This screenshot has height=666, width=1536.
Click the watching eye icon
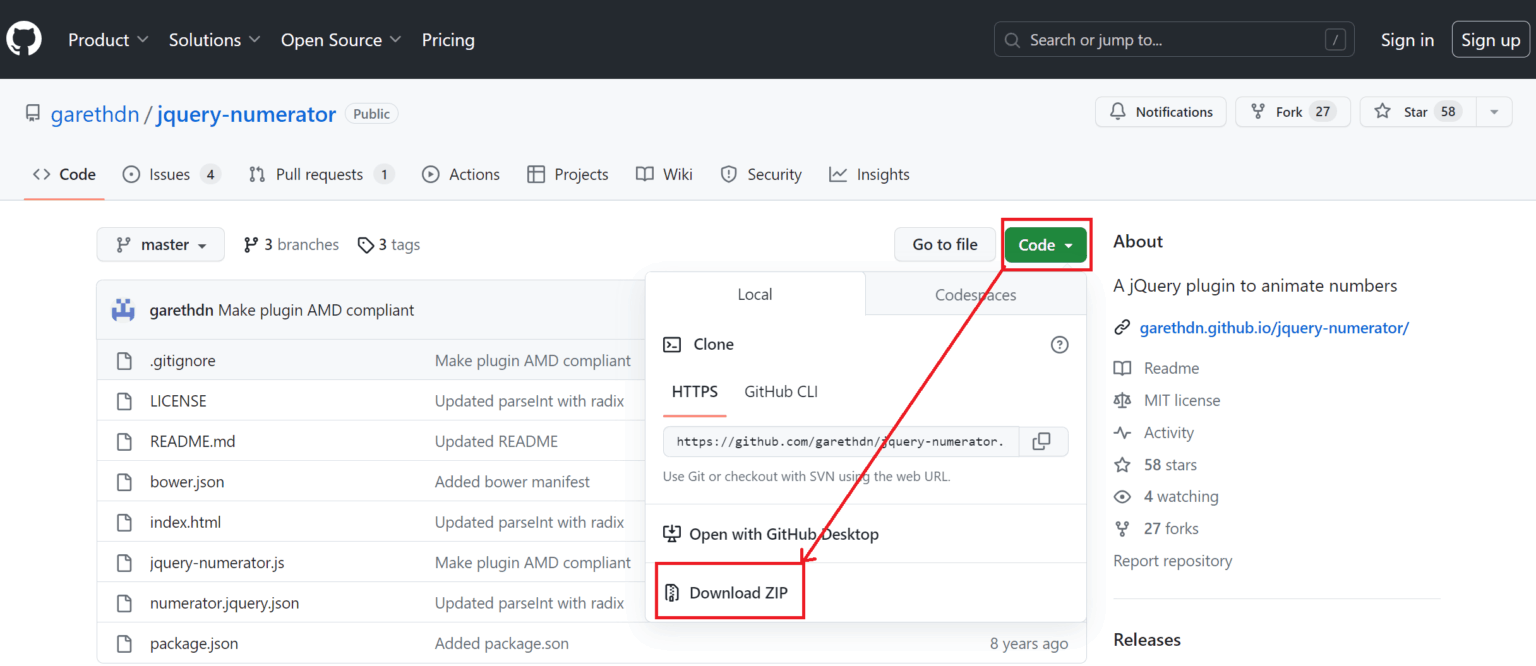[x=1122, y=496]
